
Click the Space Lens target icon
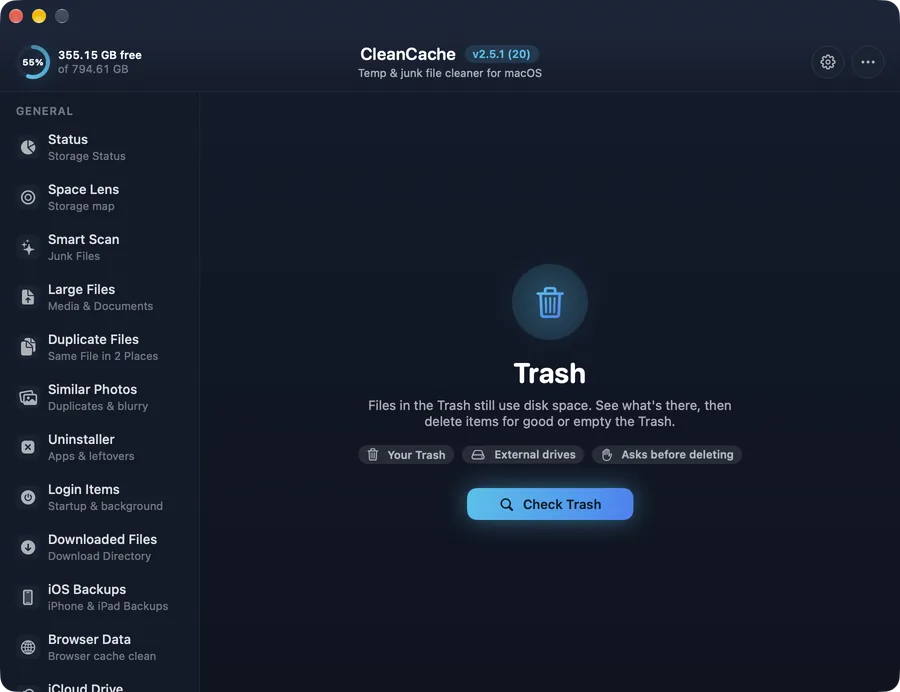[28, 197]
